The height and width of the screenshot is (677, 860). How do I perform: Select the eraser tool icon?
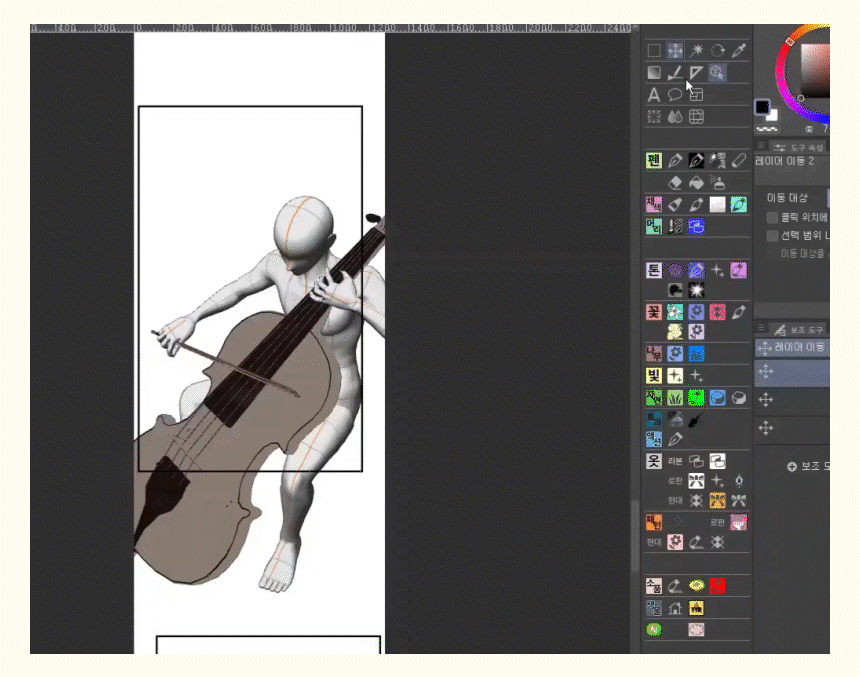coord(675,182)
